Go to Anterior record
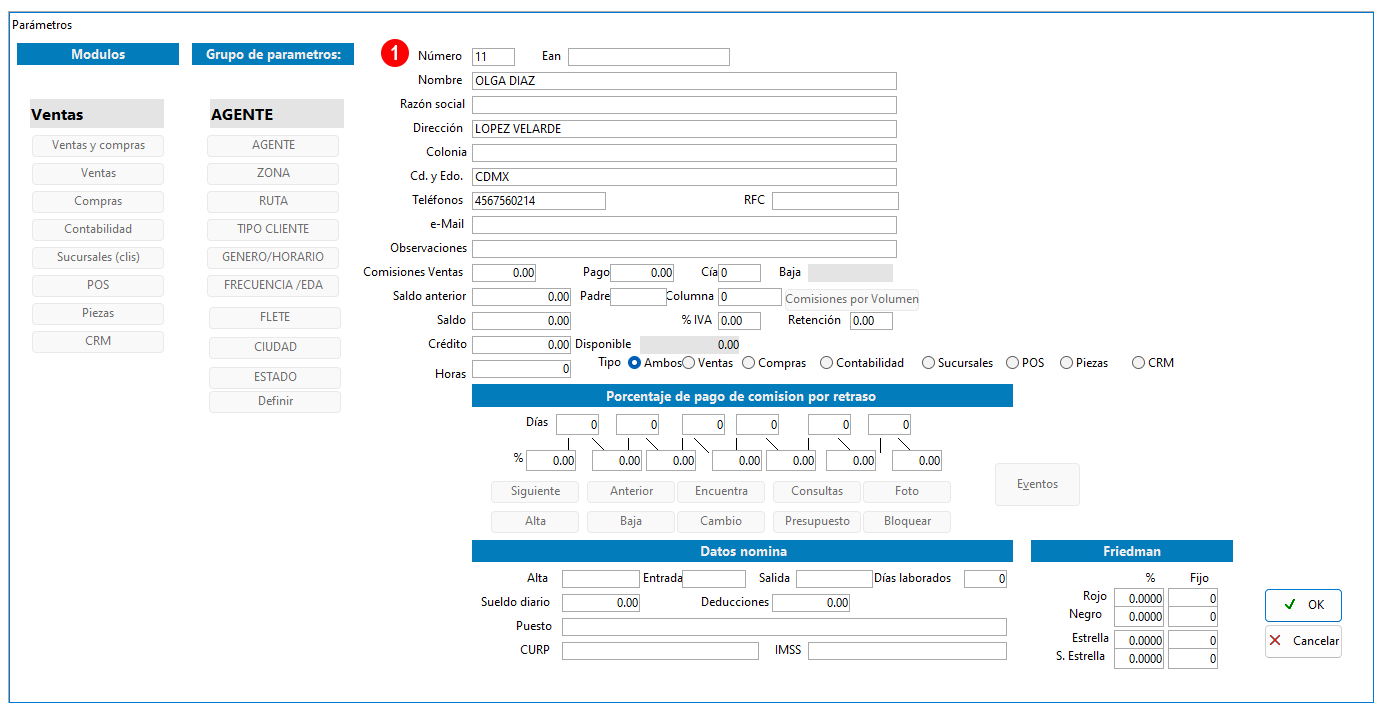Image resolution: width=1380 pixels, height=709 pixels. click(x=631, y=492)
